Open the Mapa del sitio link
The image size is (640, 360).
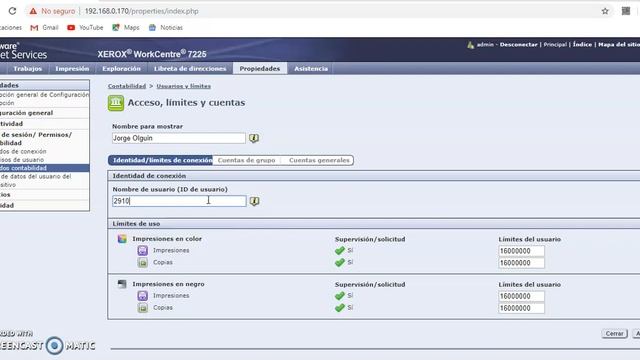[x=619, y=44]
